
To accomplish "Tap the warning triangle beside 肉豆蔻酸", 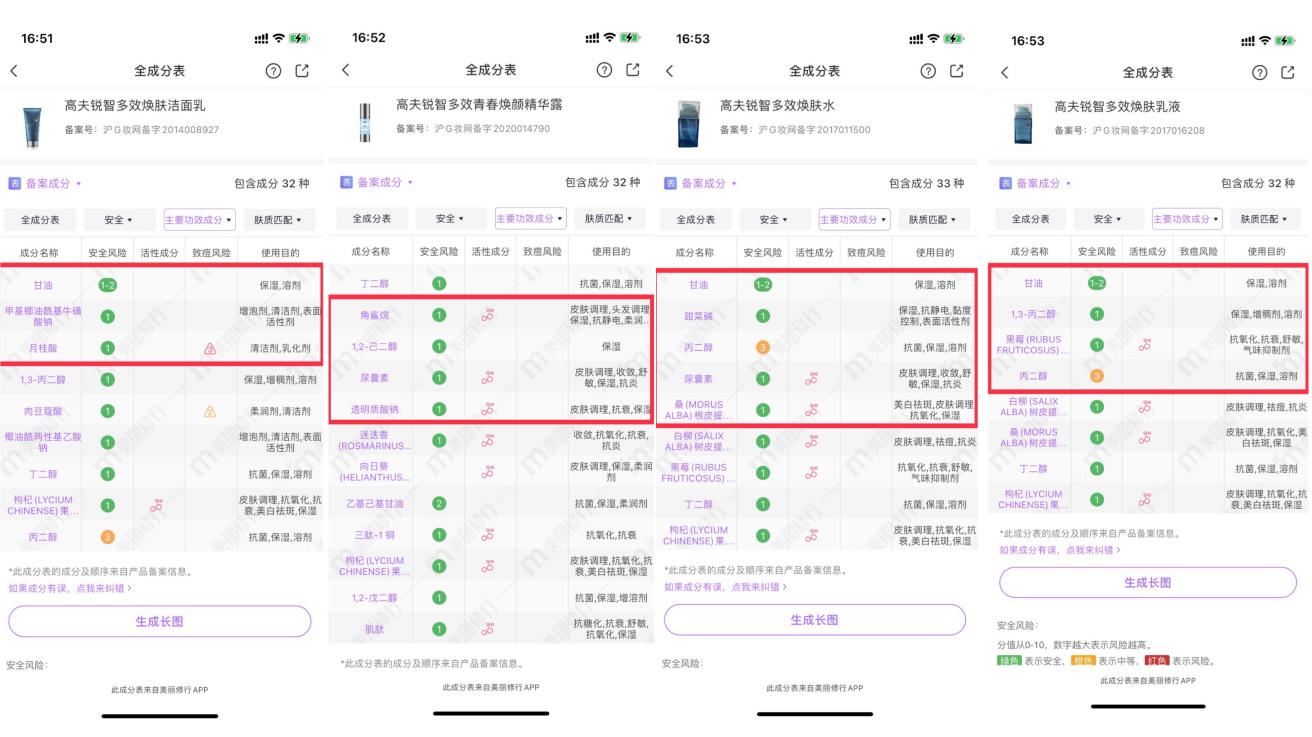I will coord(208,412).
